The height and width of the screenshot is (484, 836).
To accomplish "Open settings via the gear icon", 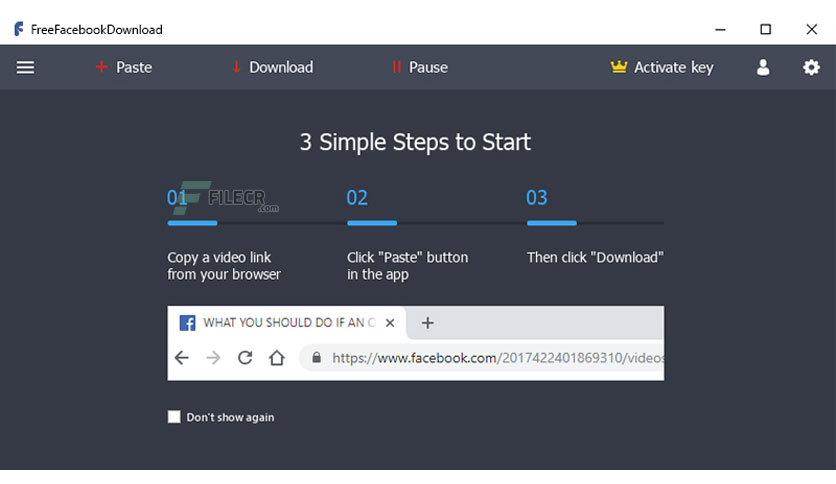I will coord(811,67).
